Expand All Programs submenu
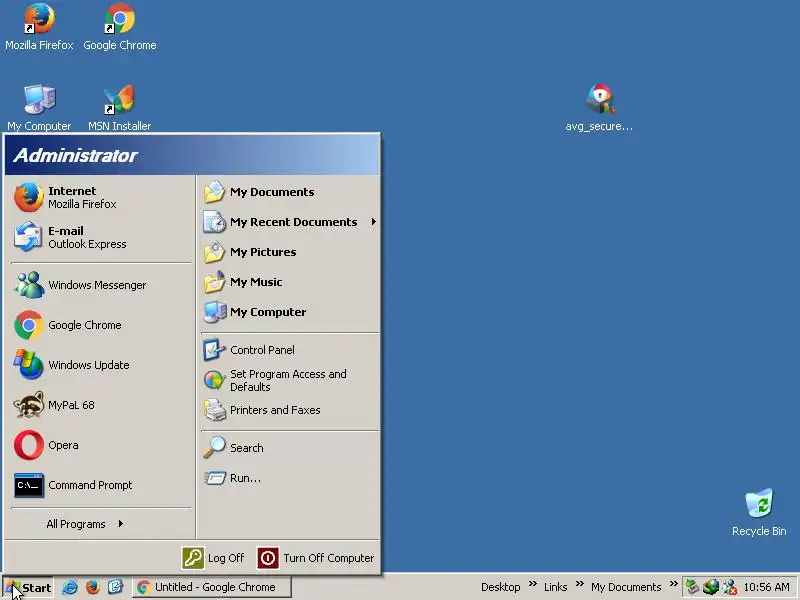The image size is (800, 600). [85, 524]
